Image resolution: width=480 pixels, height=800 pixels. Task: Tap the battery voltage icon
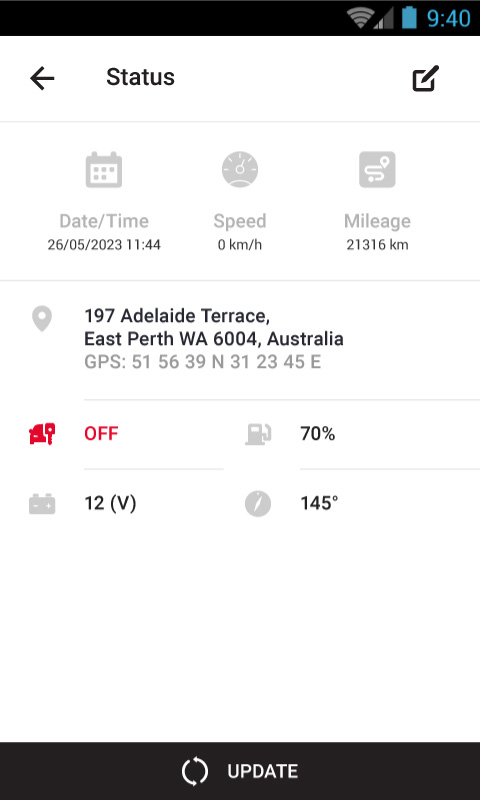pos(42,504)
